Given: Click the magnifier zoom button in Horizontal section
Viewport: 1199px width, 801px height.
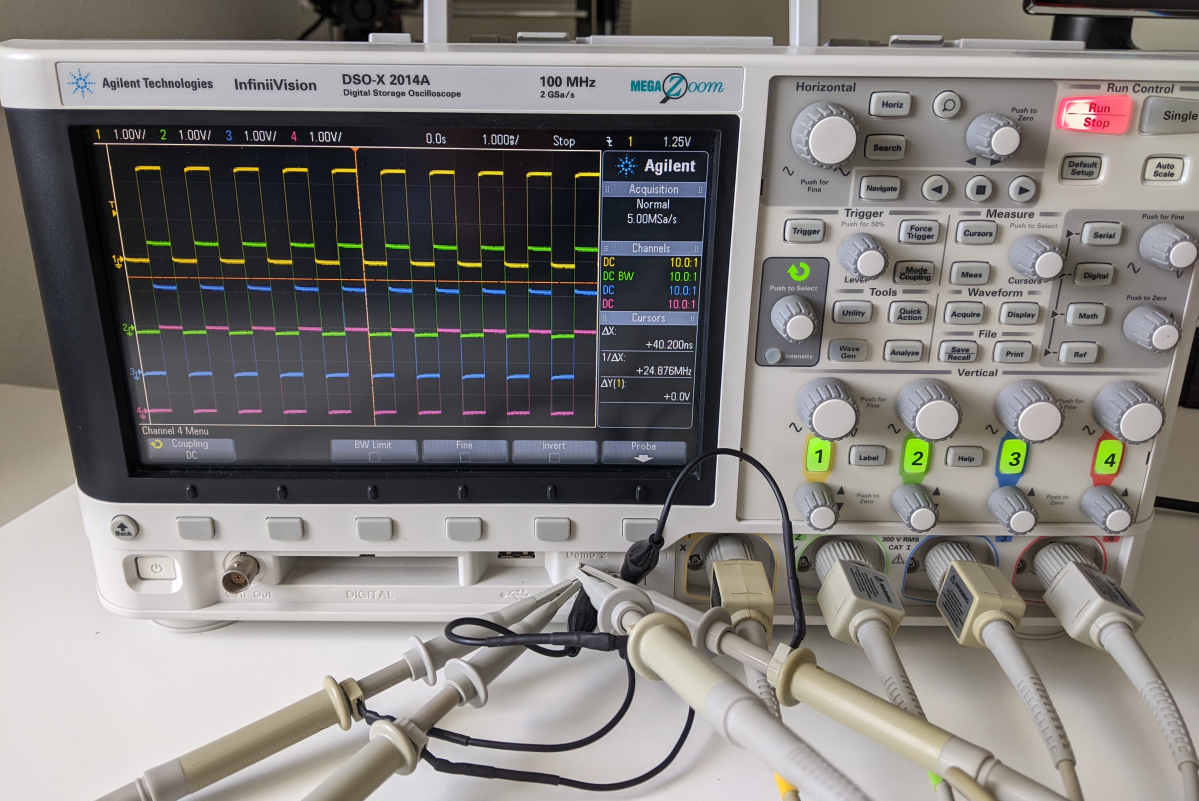Looking at the screenshot, I should [x=947, y=104].
